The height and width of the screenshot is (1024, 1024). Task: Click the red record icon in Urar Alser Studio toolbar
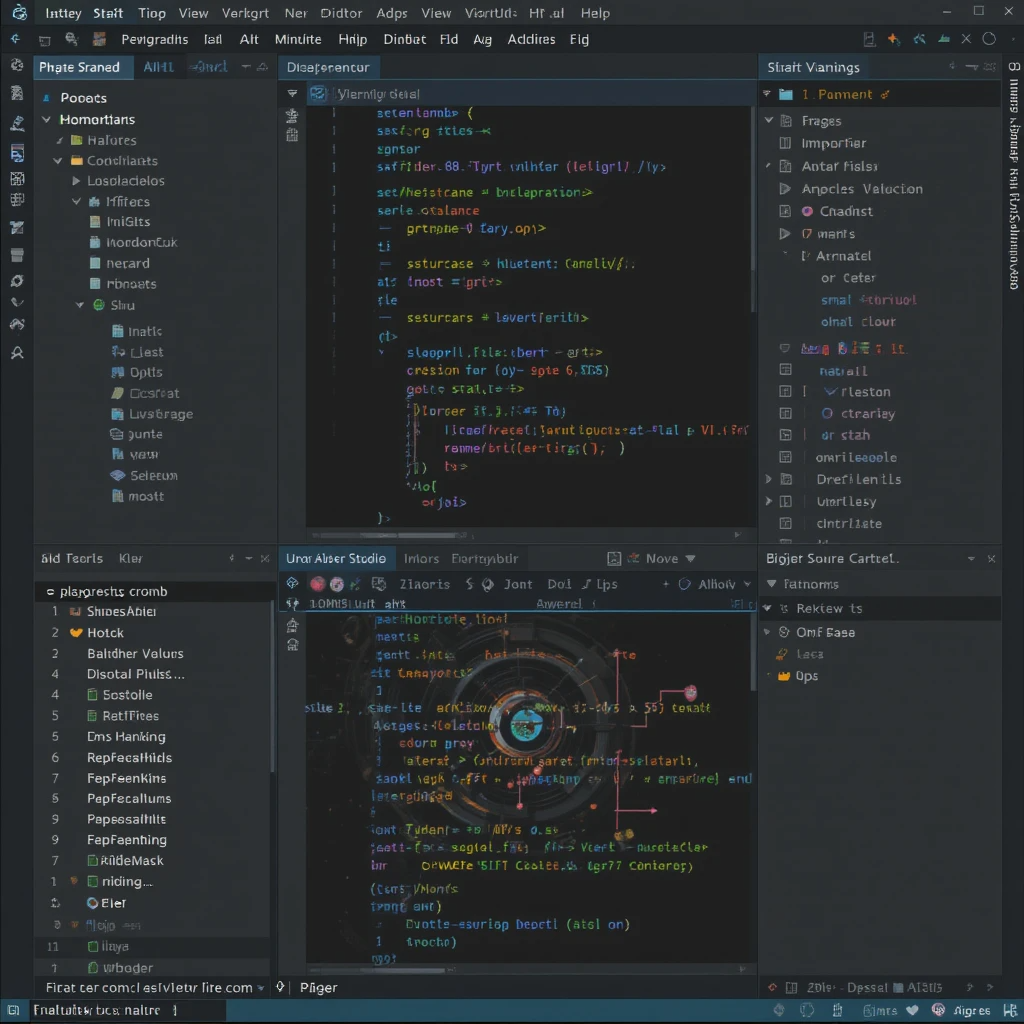(x=317, y=585)
